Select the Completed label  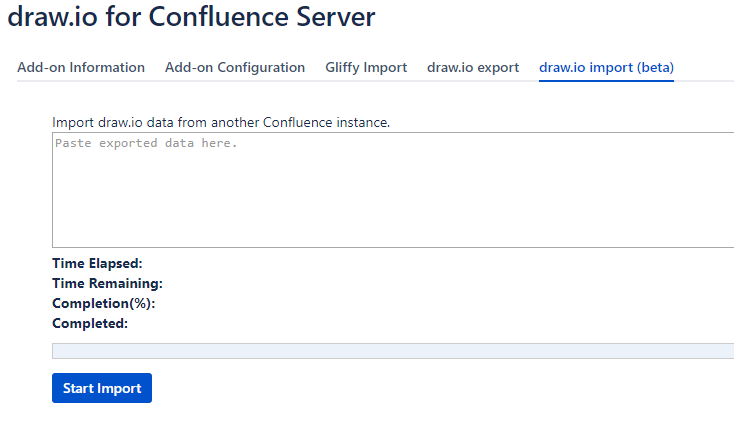click(x=90, y=324)
